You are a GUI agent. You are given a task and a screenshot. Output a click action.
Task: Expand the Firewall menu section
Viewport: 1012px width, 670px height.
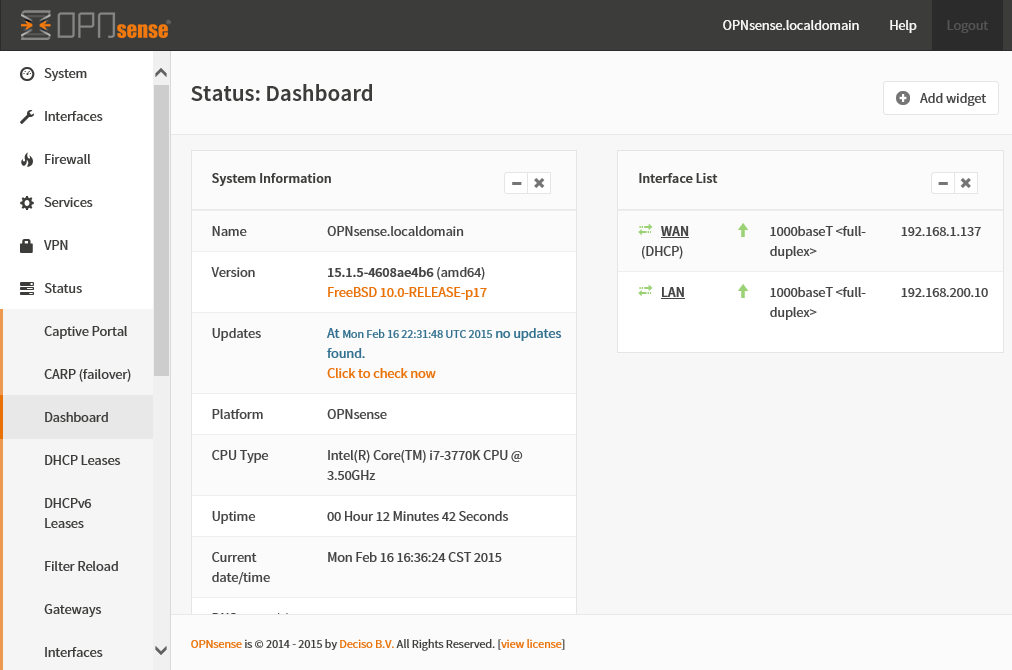(x=67, y=160)
